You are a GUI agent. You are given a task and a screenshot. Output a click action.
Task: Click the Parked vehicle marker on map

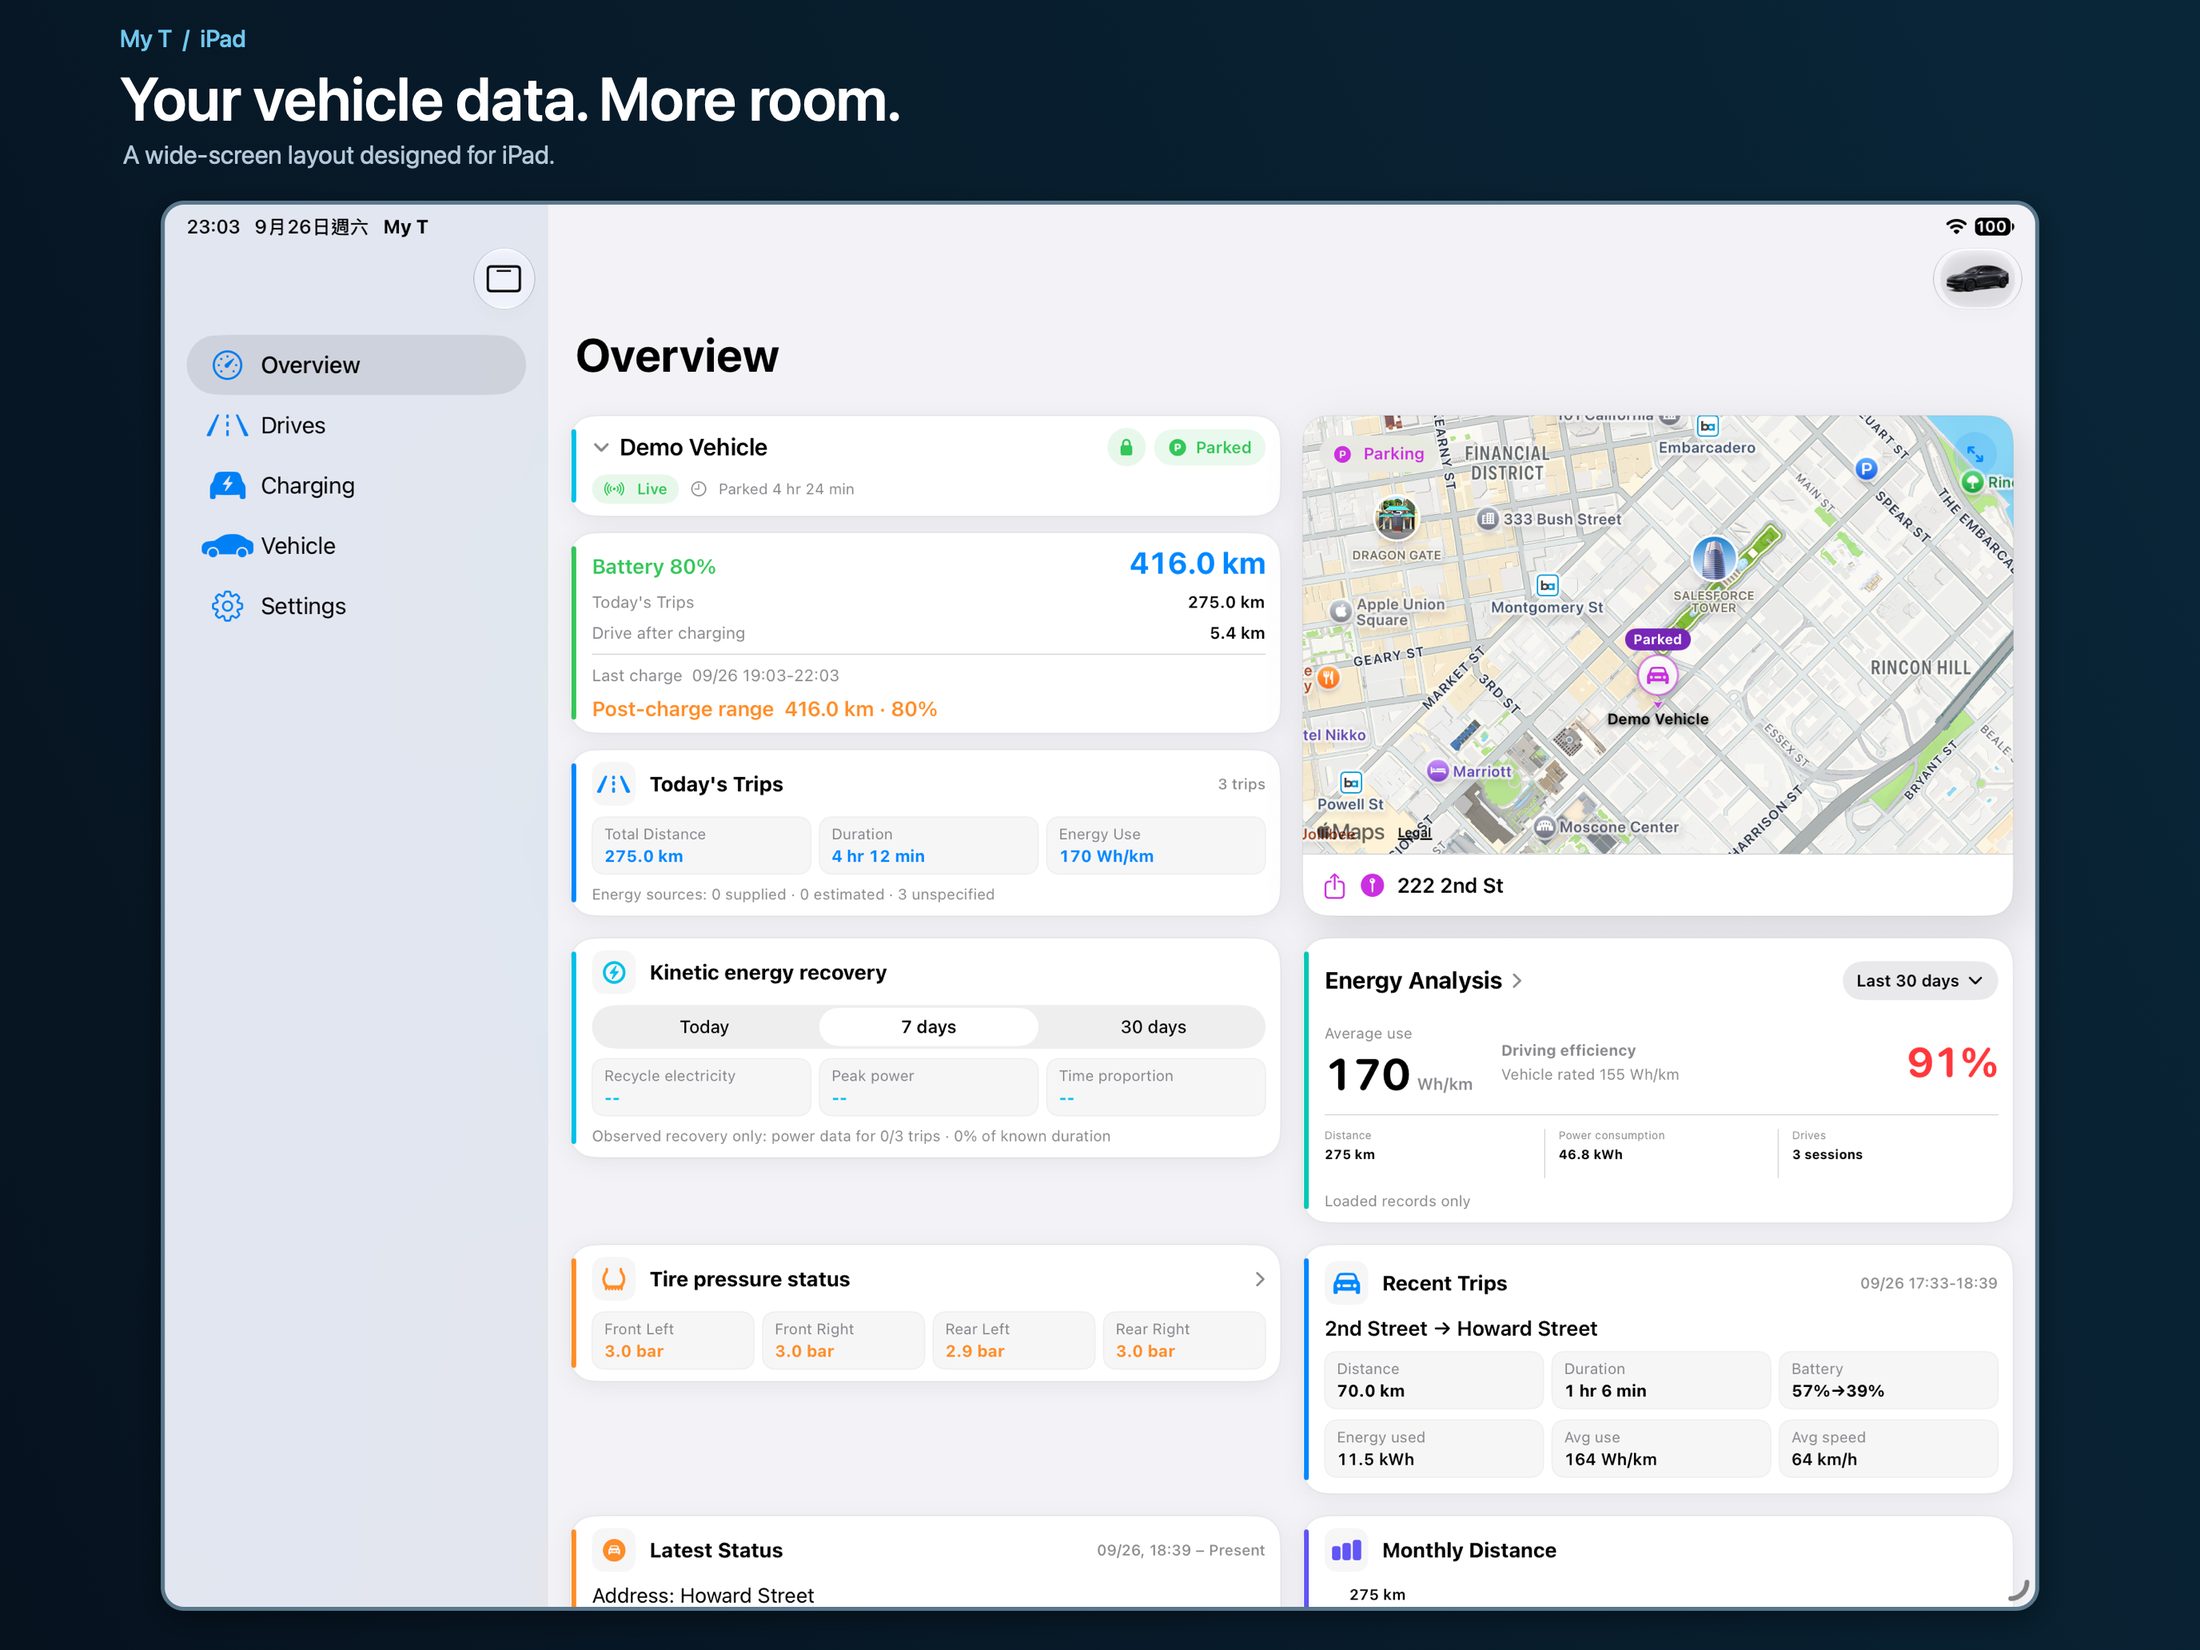pos(1657,676)
